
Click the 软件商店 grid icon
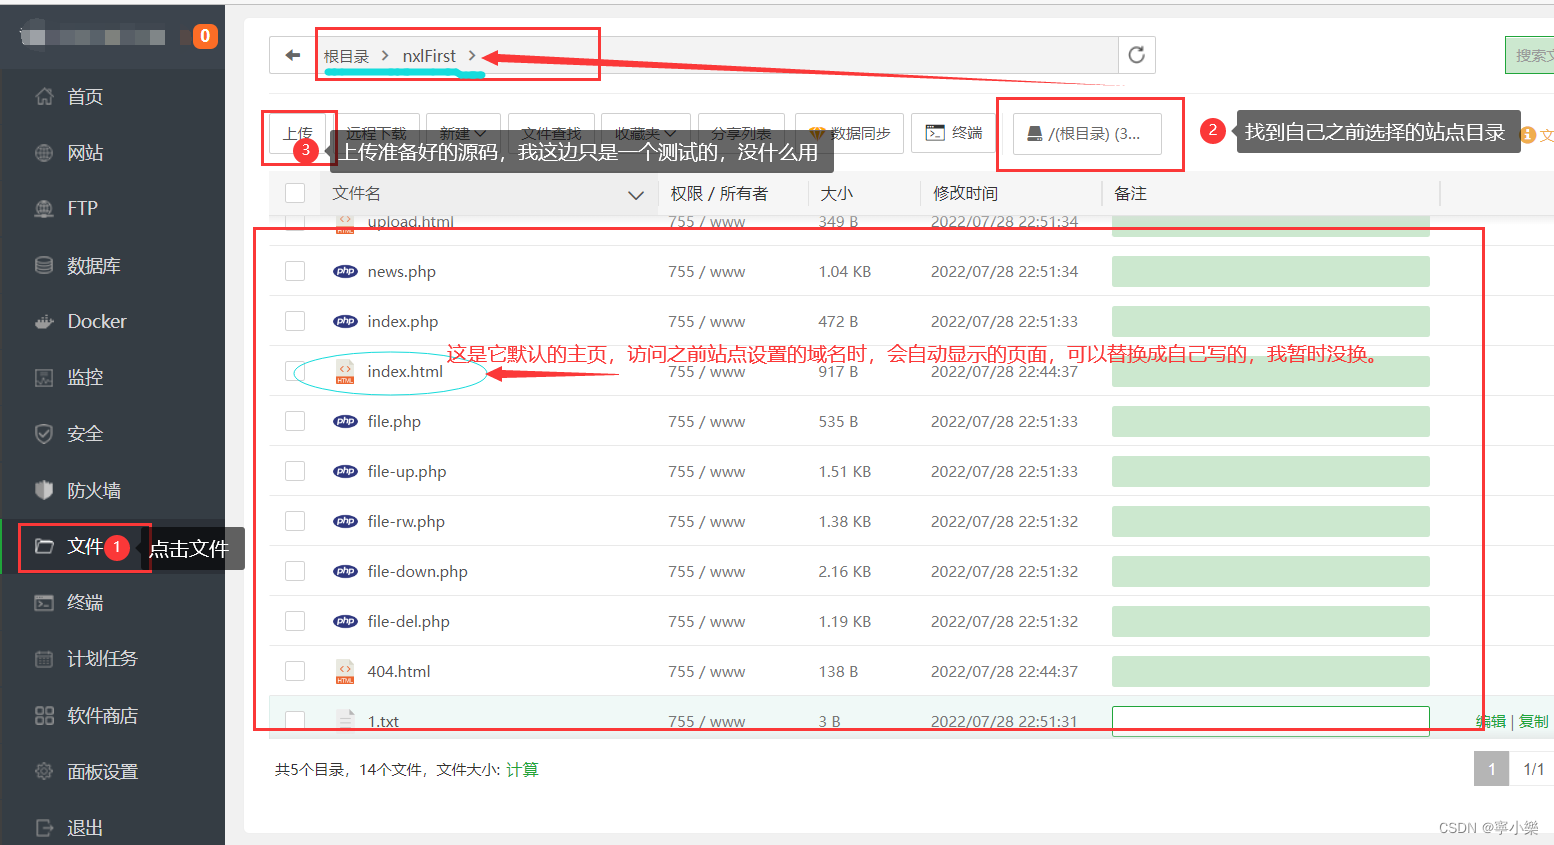(44, 716)
